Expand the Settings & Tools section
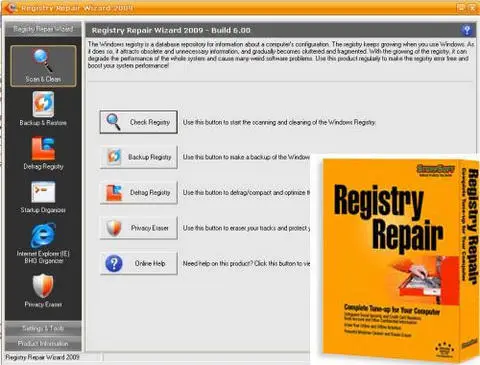 tap(43, 328)
